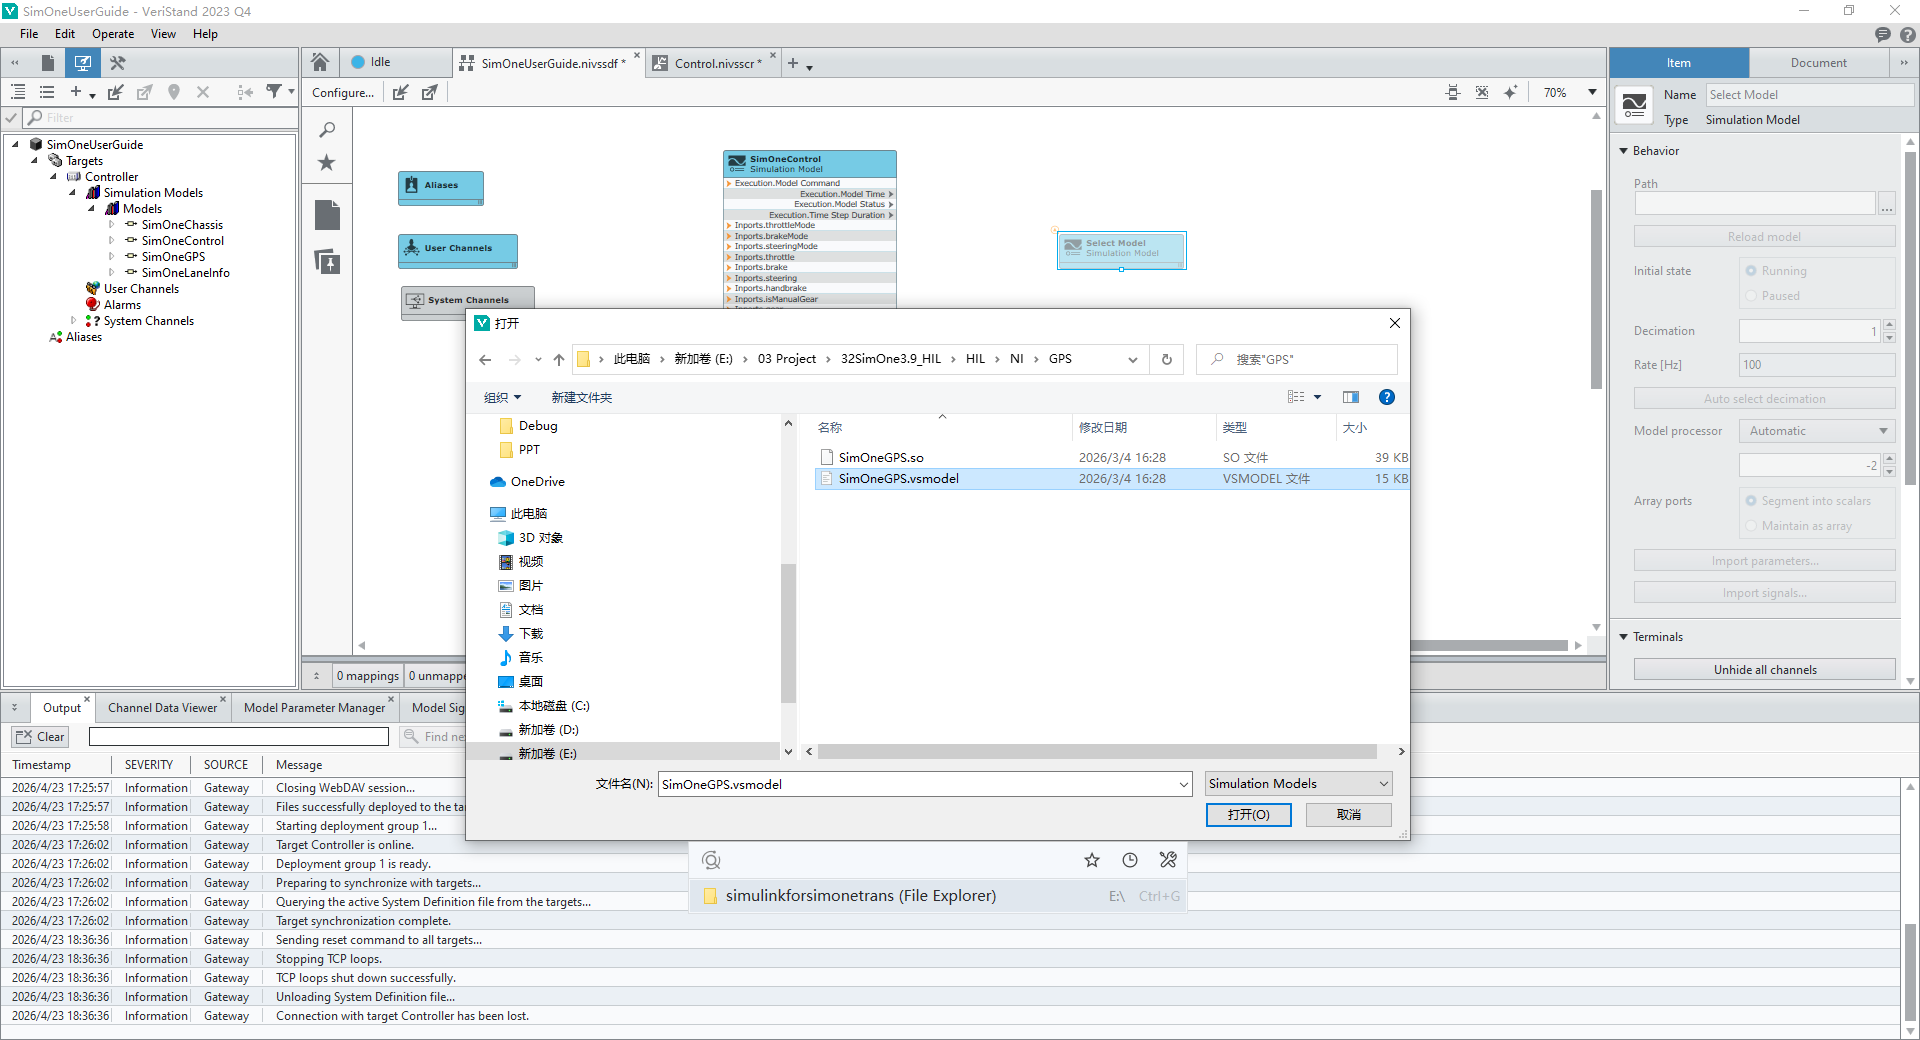Collapse the Terminals section

pyautogui.click(x=1623, y=637)
